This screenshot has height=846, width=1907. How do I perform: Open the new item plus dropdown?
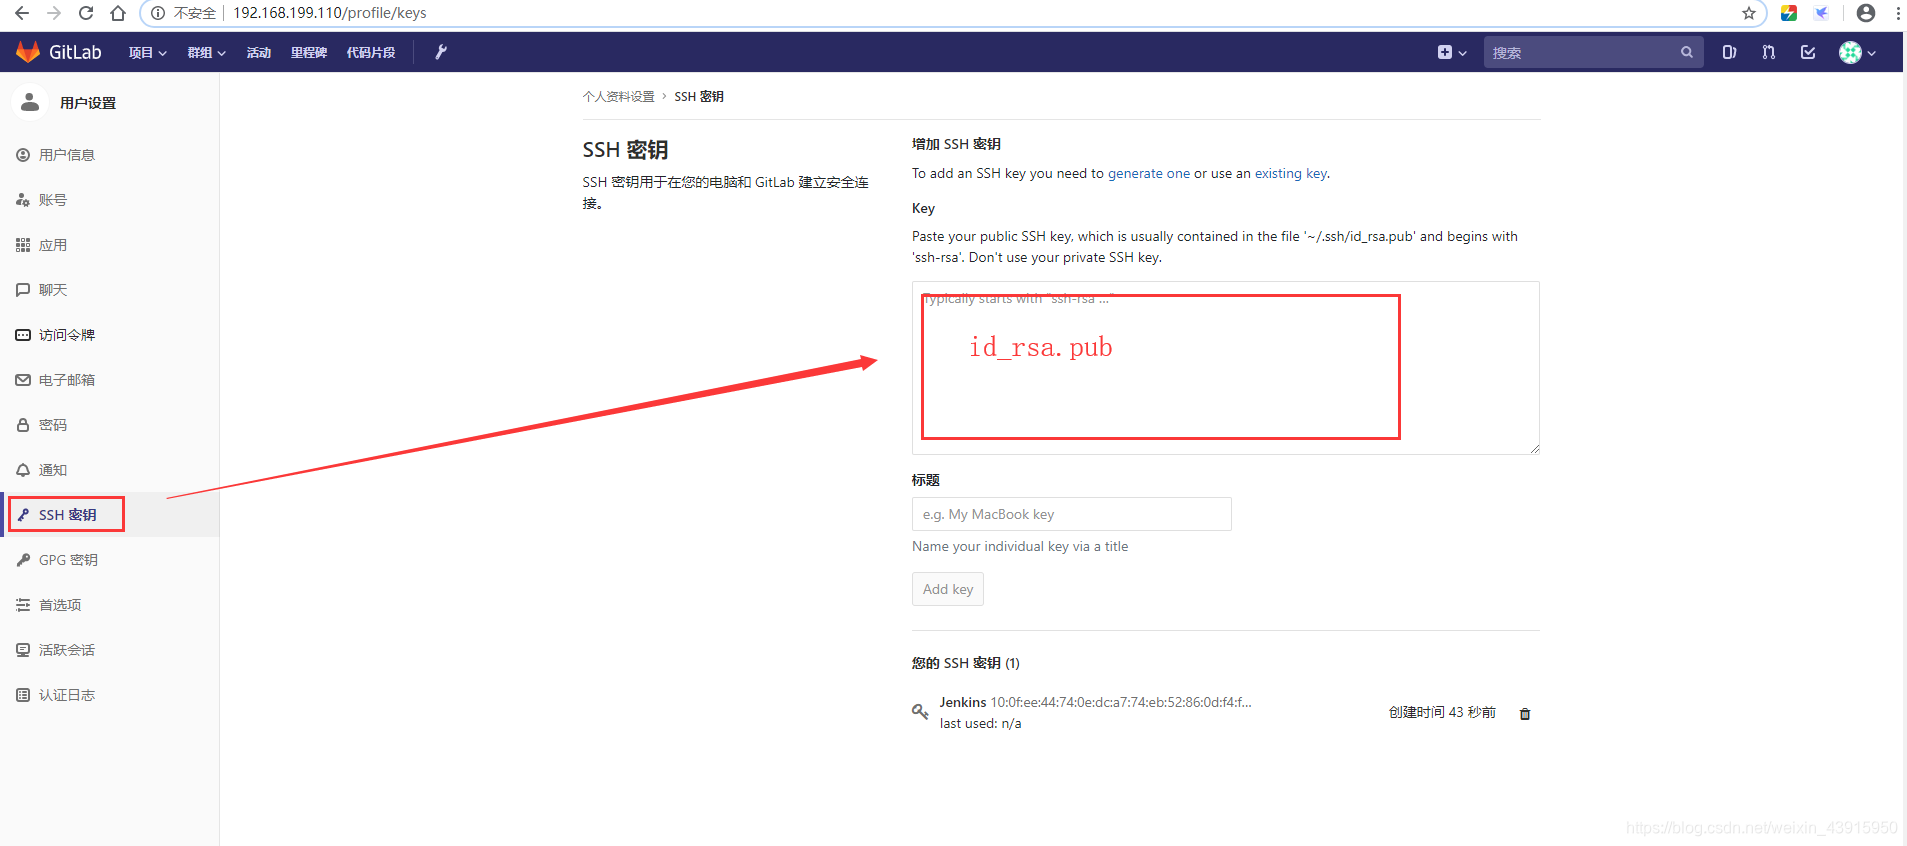point(1452,52)
